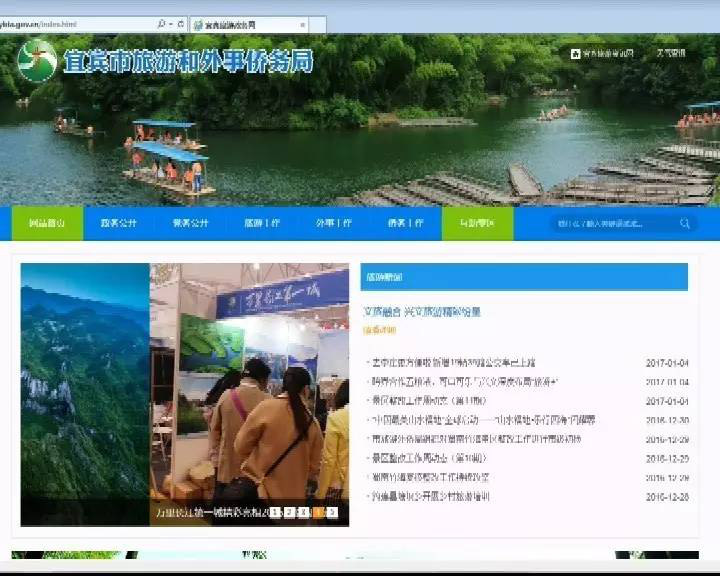The width and height of the screenshot is (720, 576).
Task: Click the site search keyword input field
Action: click(615, 224)
